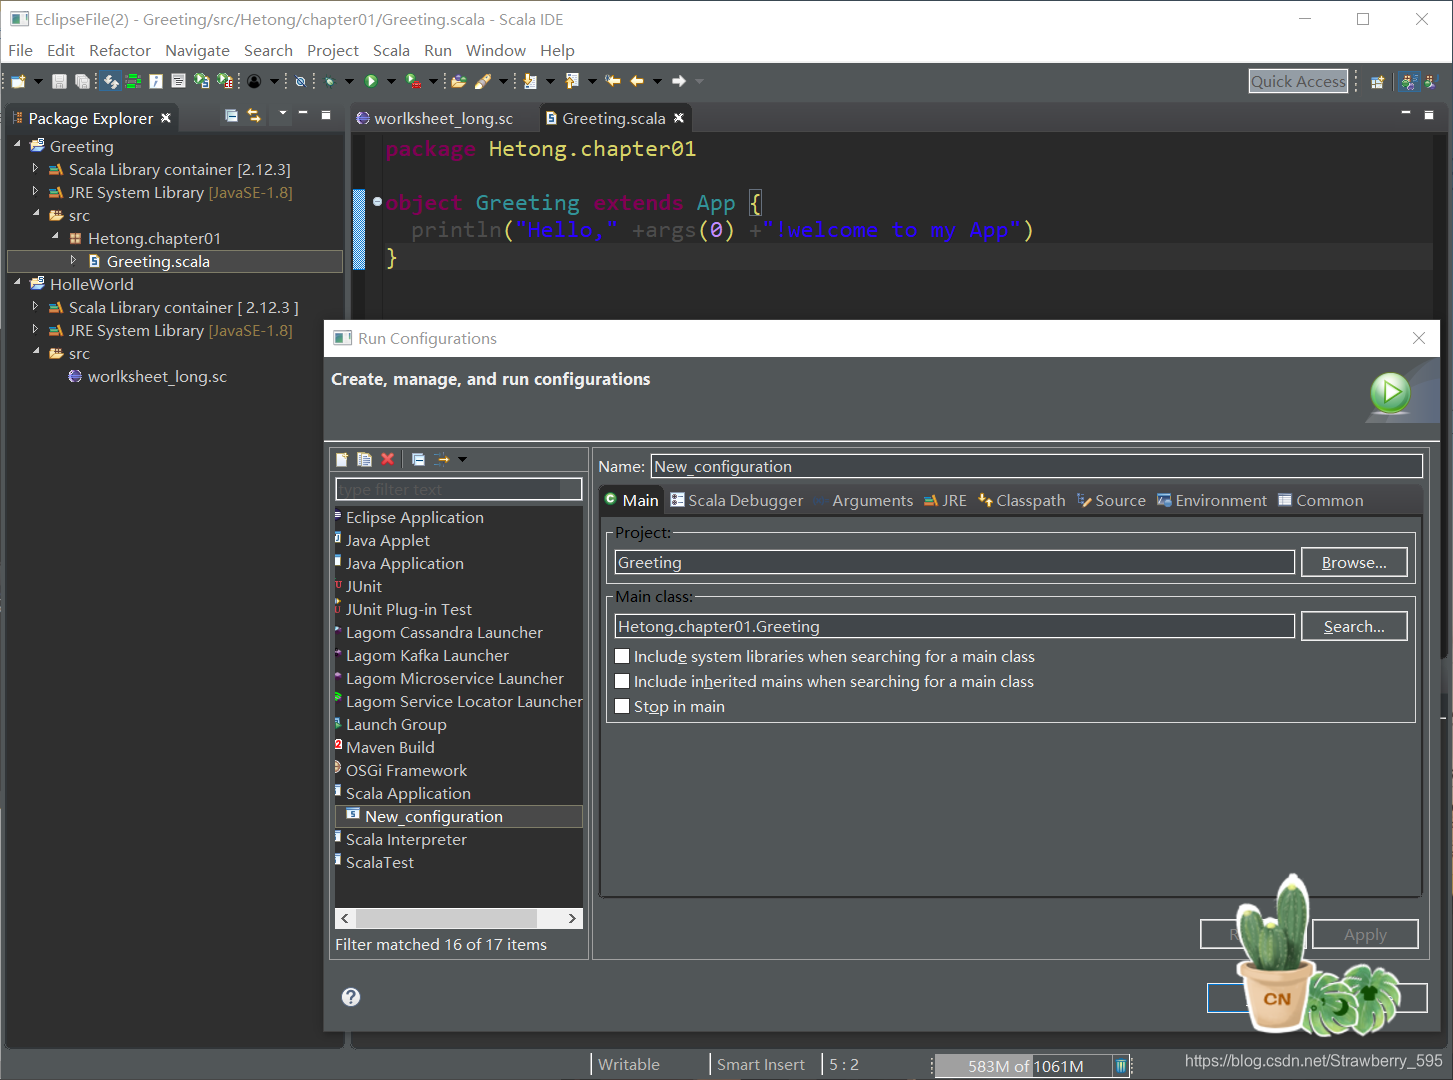Click the Apply button
The width and height of the screenshot is (1453, 1080).
(x=1365, y=934)
